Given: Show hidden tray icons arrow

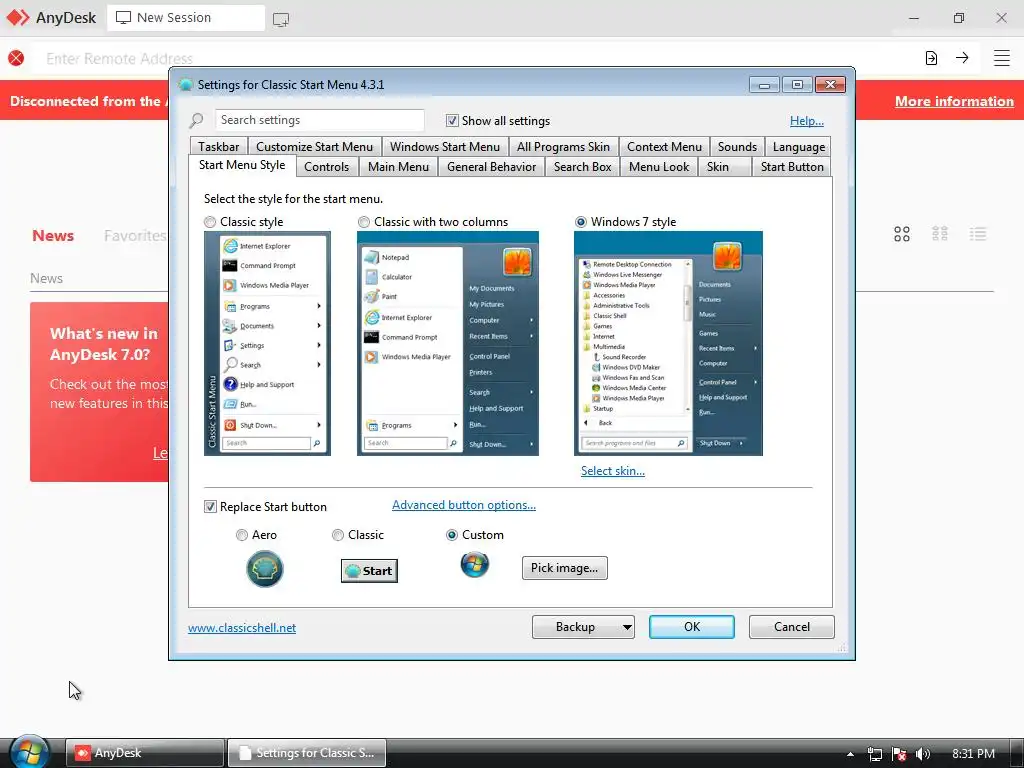Looking at the screenshot, I should click(850, 754).
